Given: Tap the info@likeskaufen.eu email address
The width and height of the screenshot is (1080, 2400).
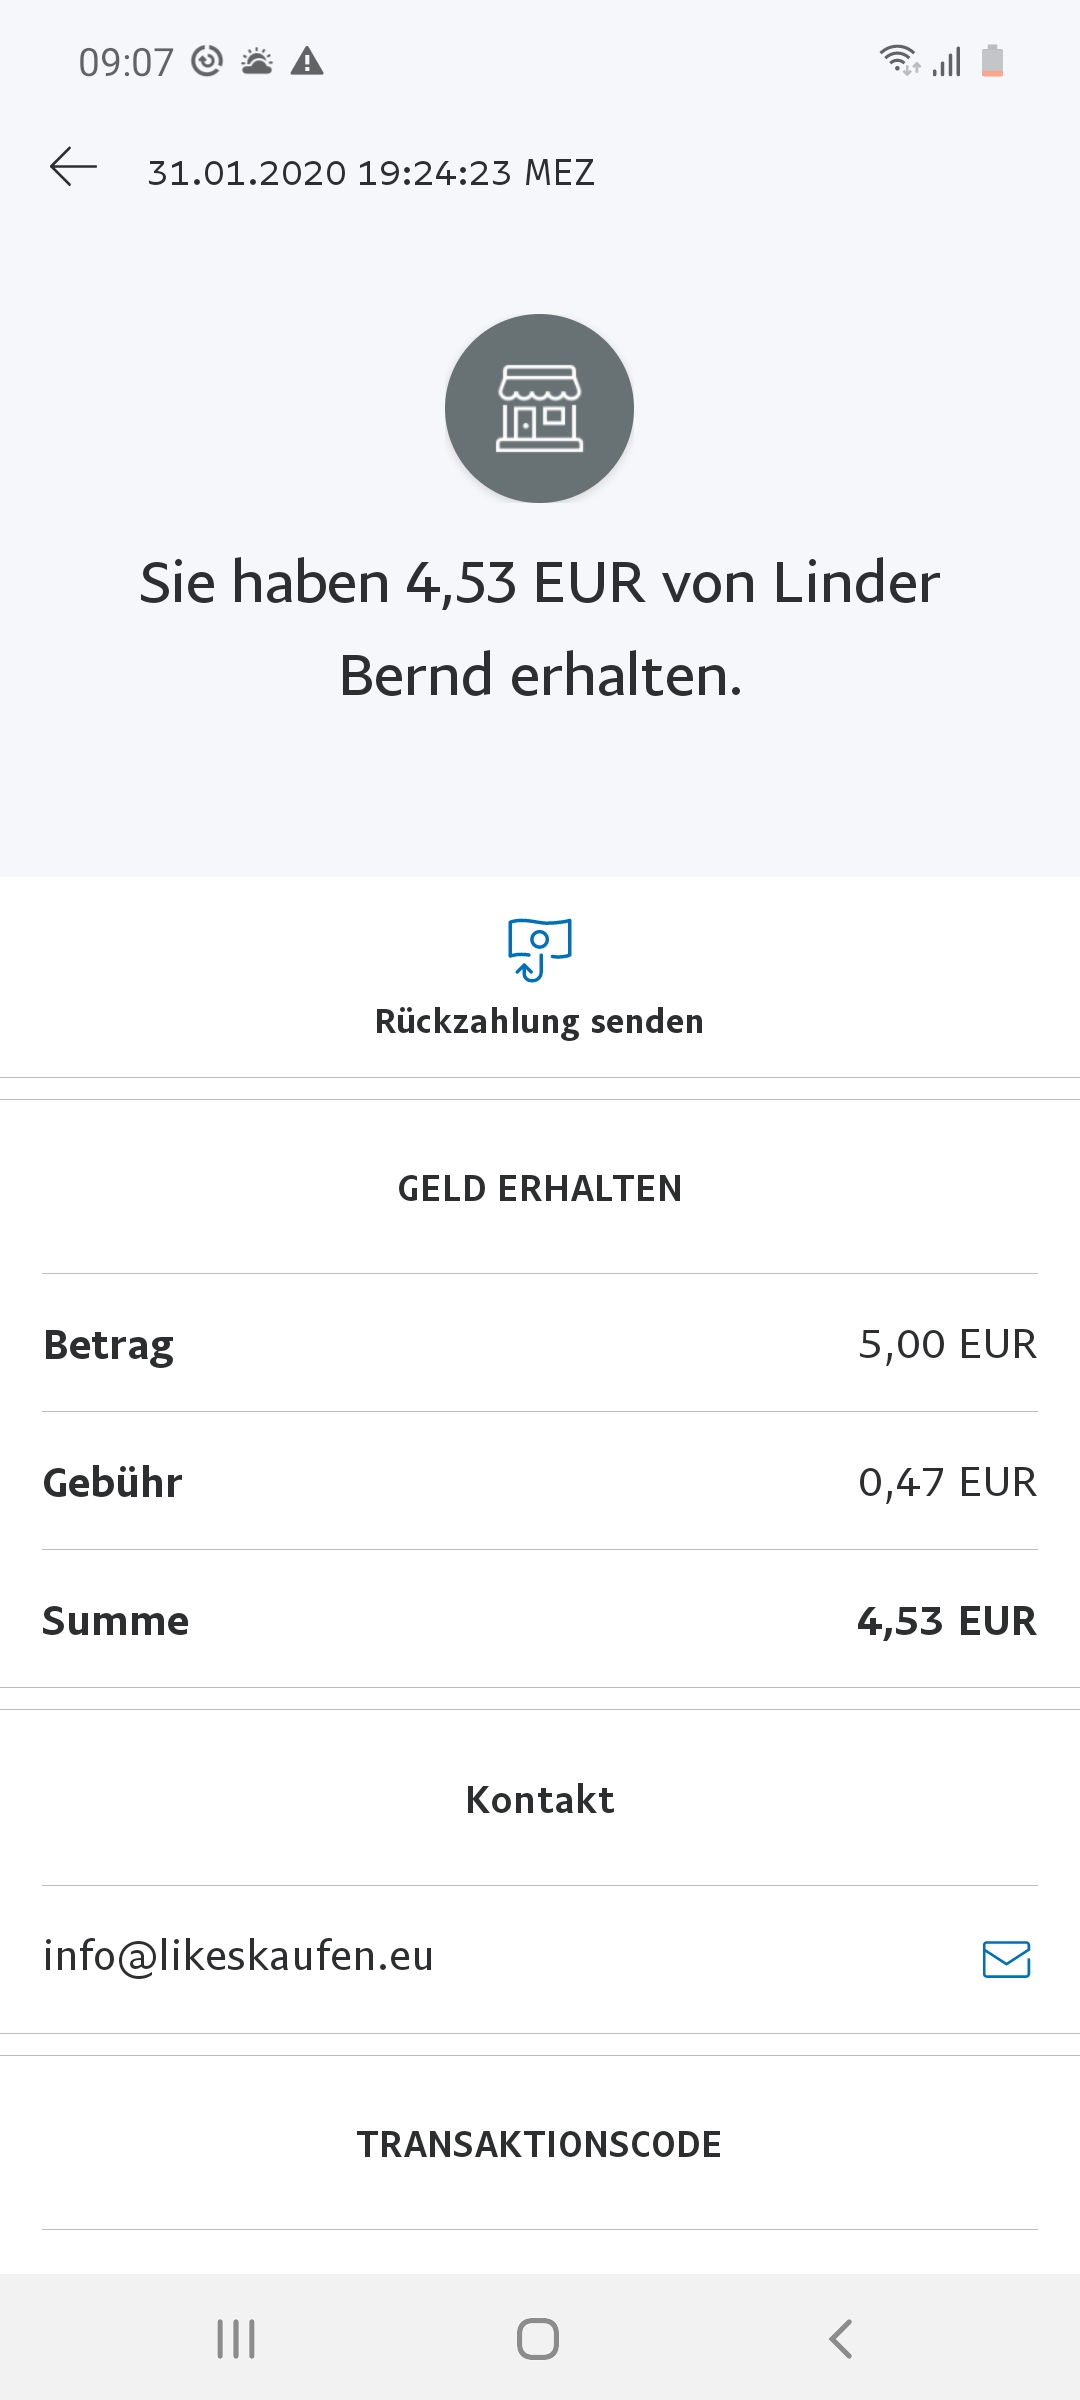Looking at the screenshot, I should 238,1956.
